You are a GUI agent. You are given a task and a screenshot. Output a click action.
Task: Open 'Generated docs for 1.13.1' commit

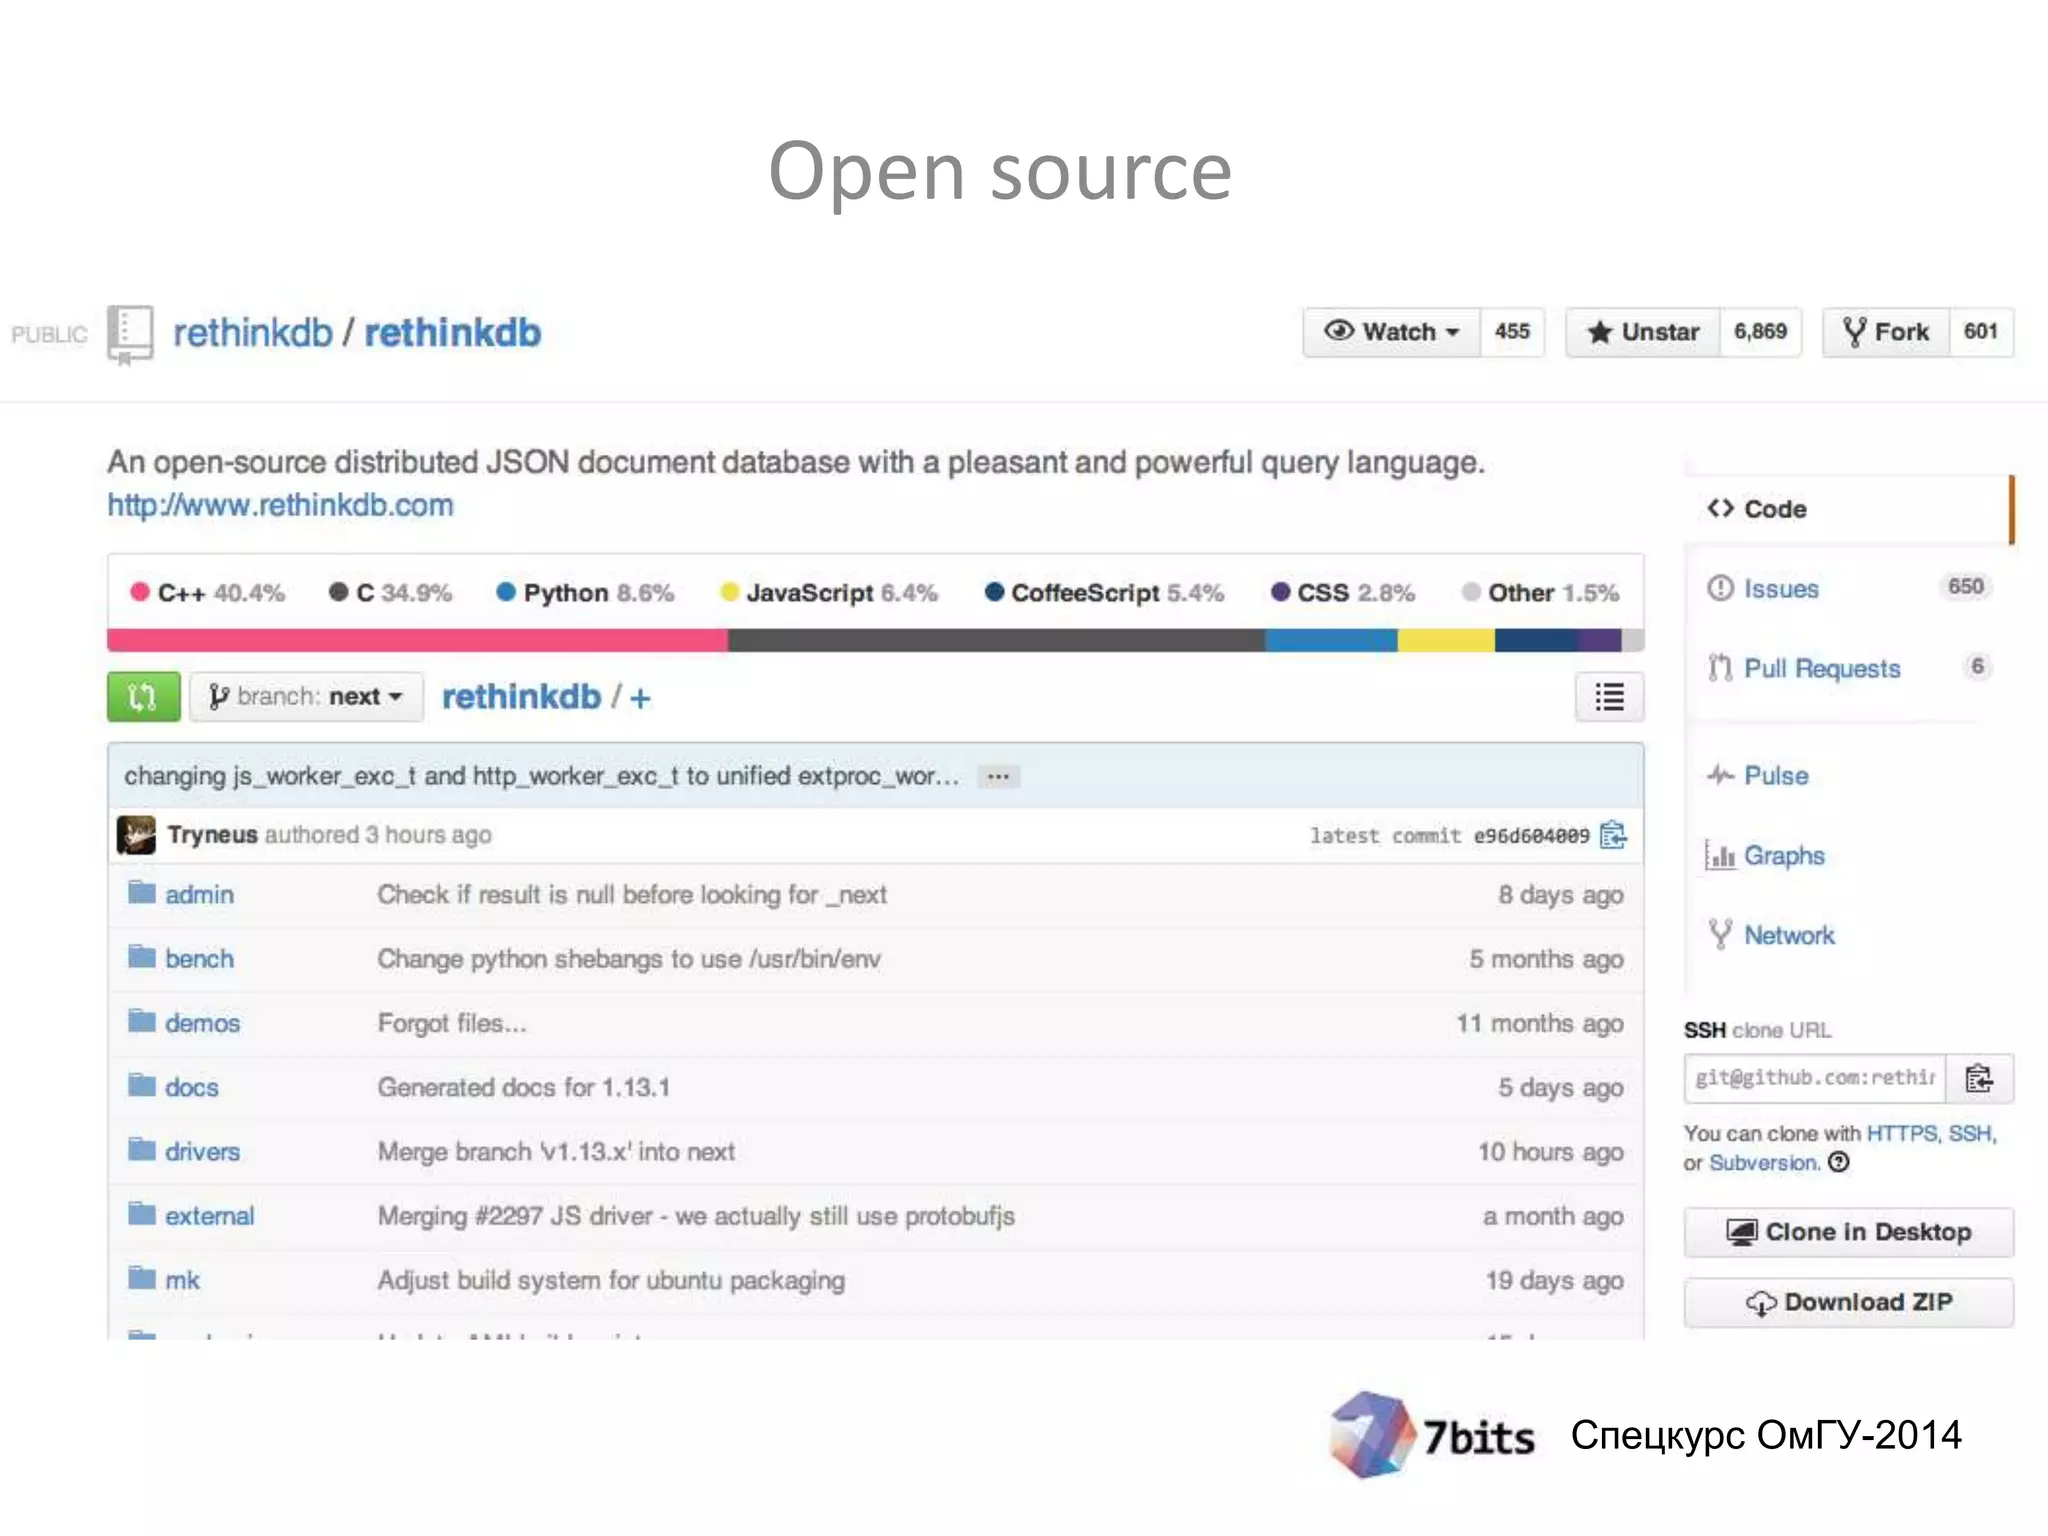523,1087
